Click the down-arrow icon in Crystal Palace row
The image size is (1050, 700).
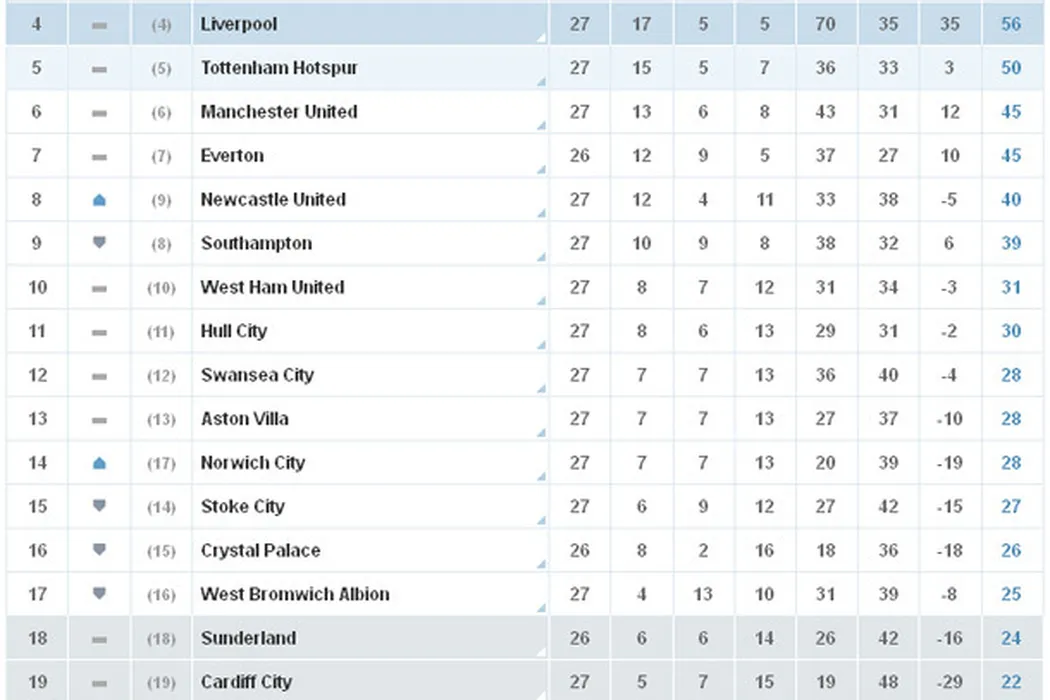coord(99,550)
